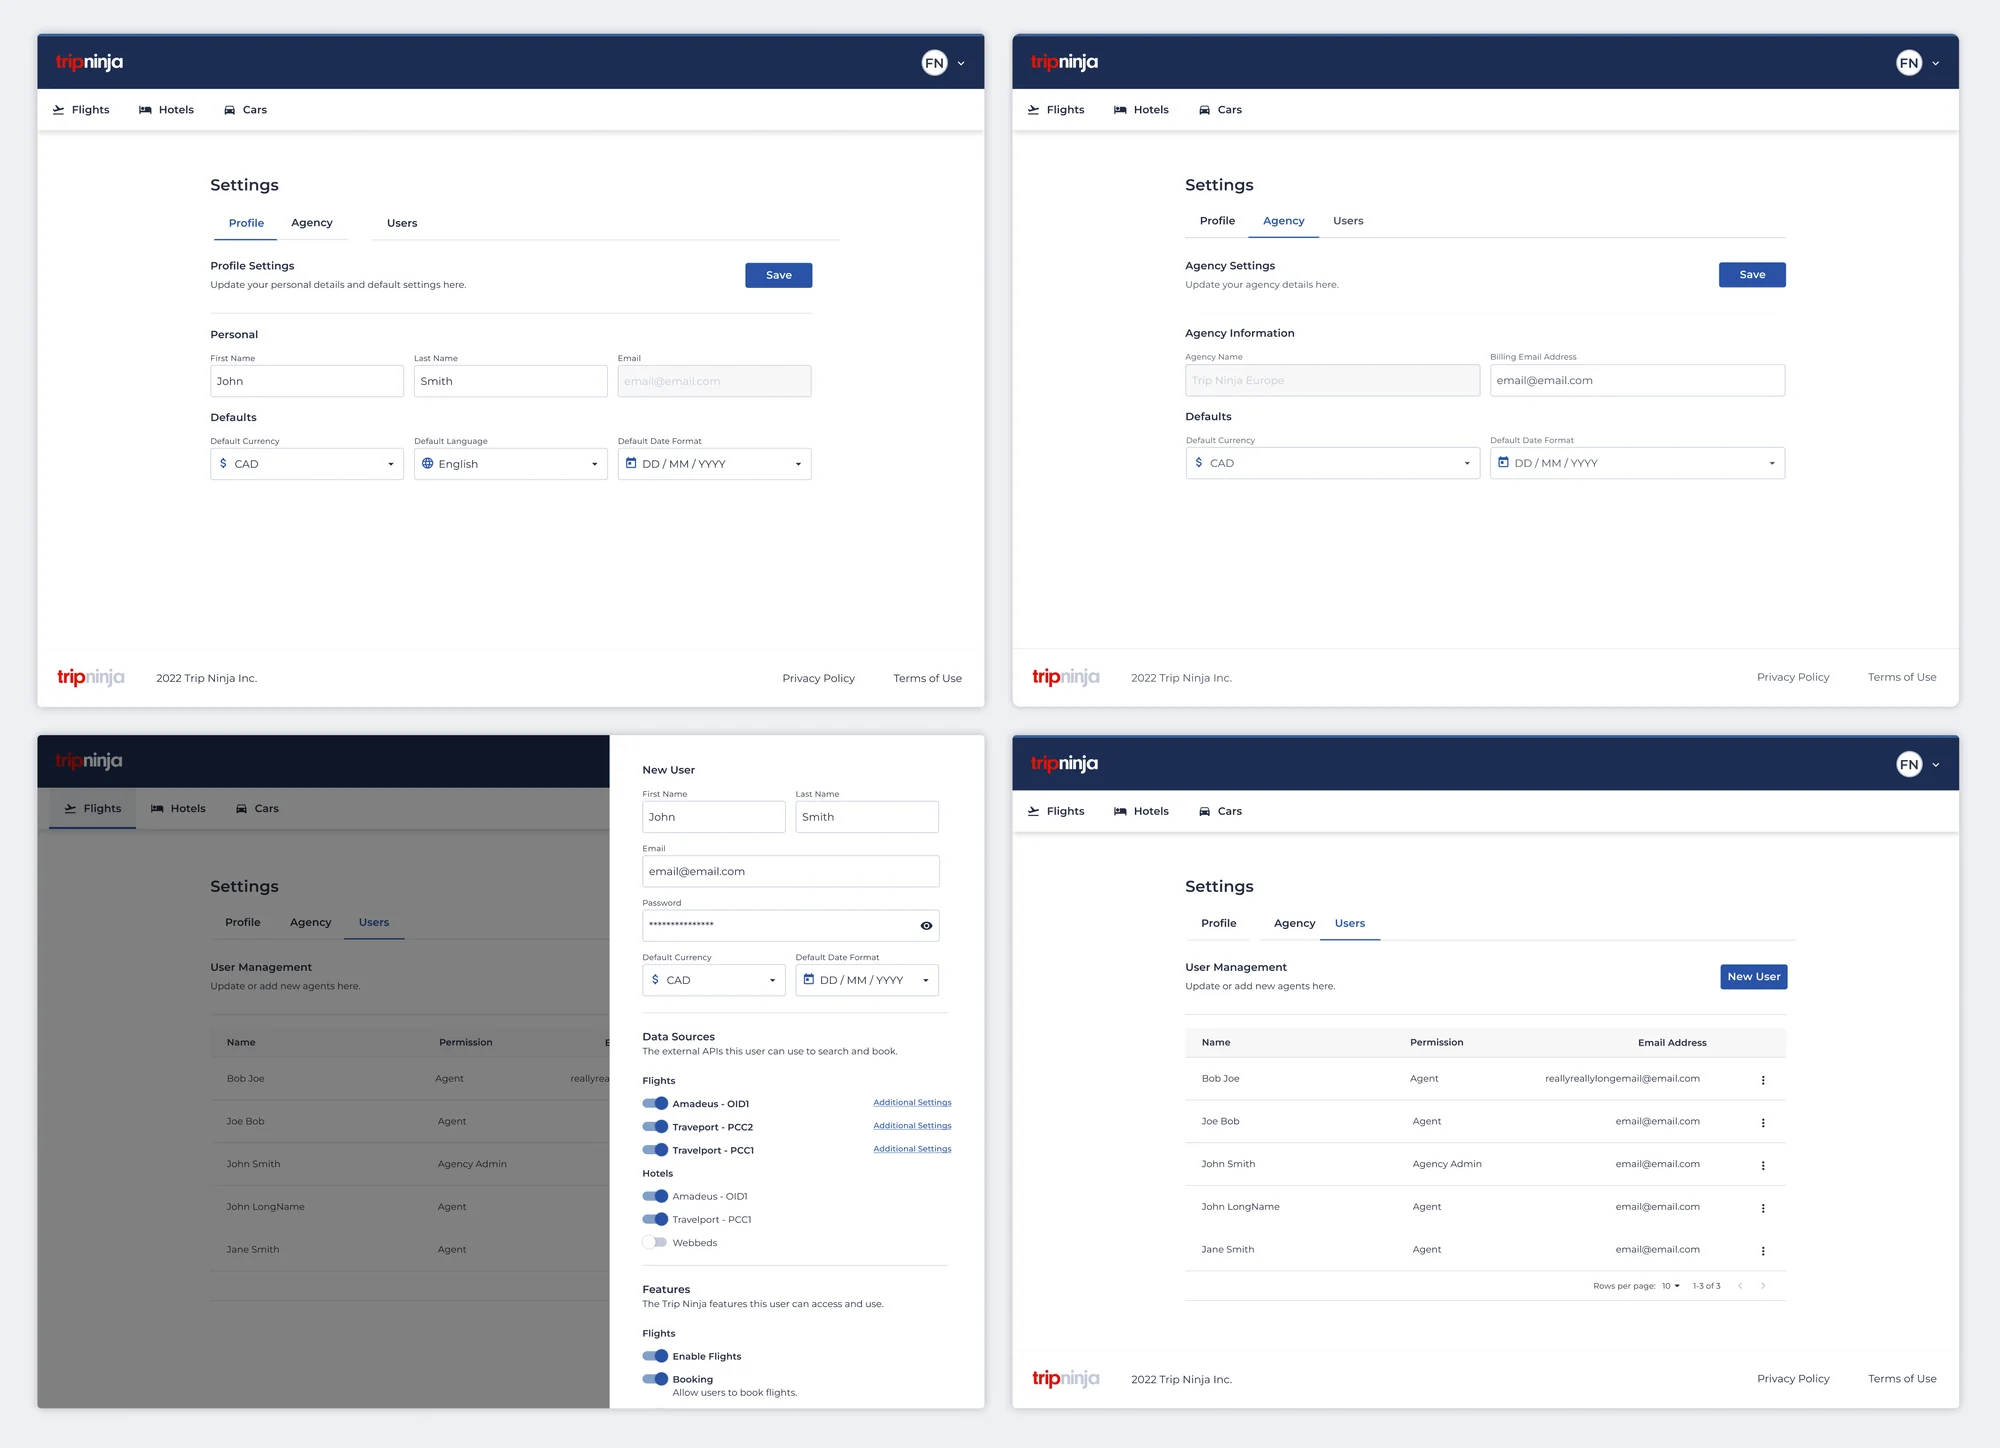Image resolution: width=2000 pixels, height=1448 pixels.
Task: Open New User Default Date Format dropdown
Action: pos(867,980)
